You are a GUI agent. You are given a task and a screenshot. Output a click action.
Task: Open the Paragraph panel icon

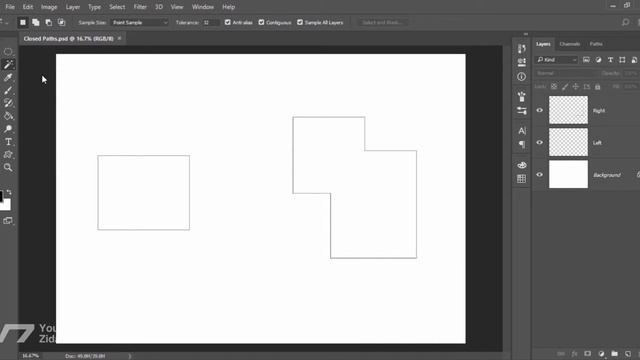click(x=522, y=144)
